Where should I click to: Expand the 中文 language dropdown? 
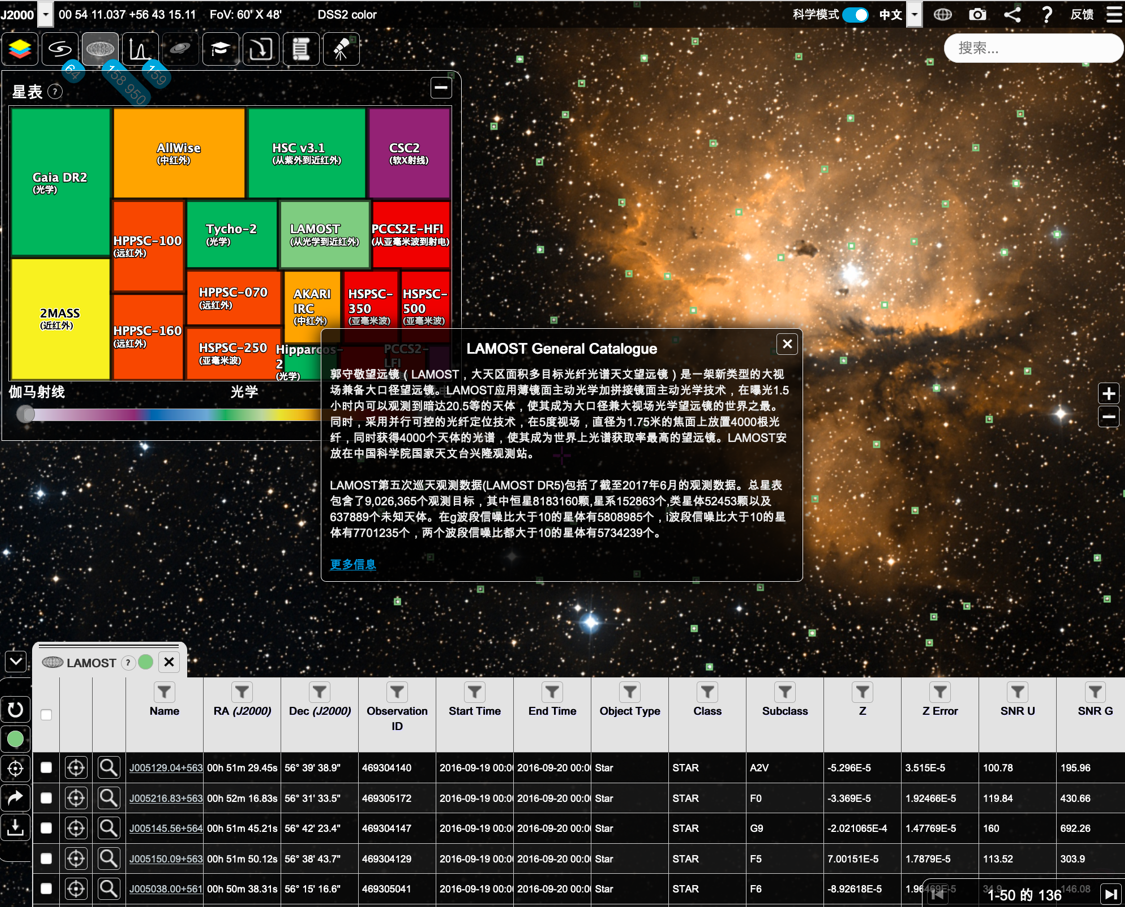point(913,15)
